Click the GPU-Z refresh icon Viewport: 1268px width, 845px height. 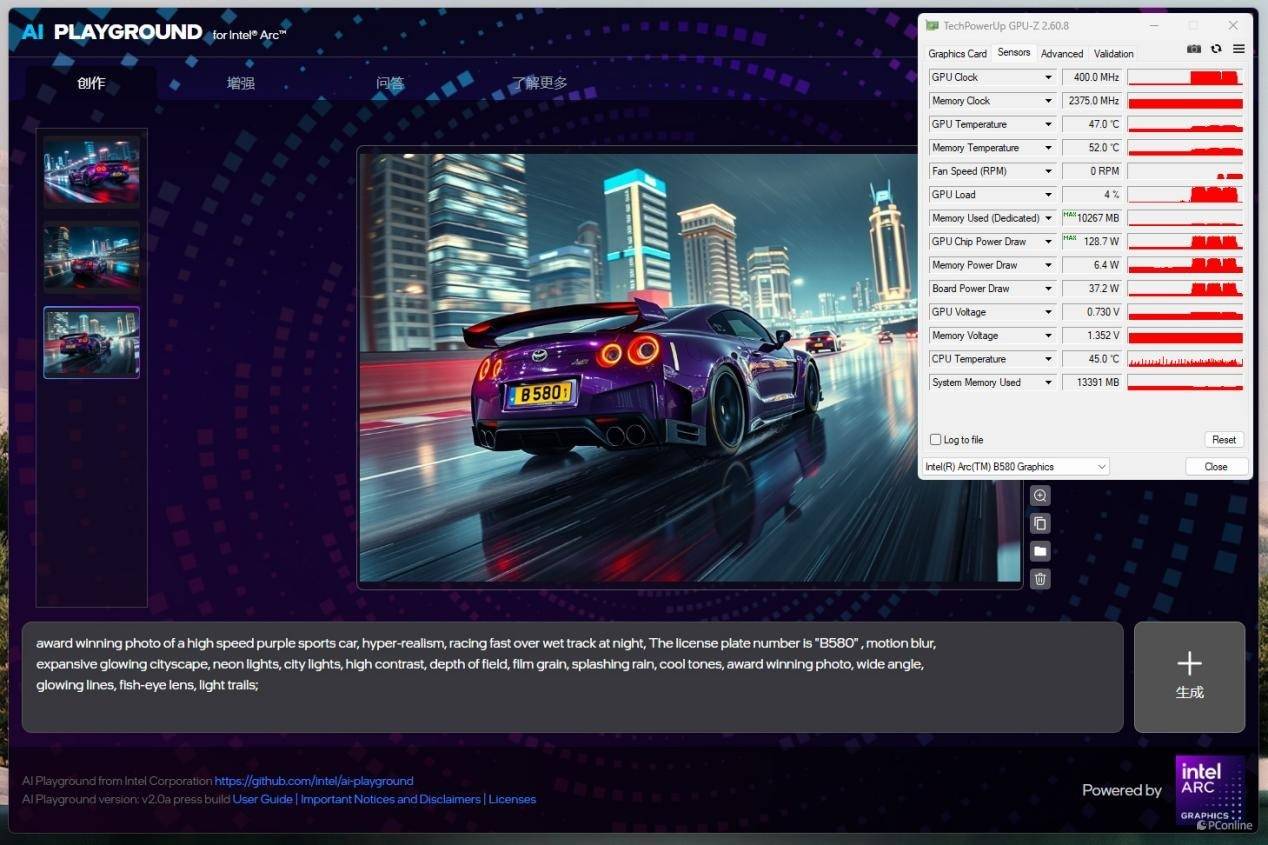[x=1216, y=49]
